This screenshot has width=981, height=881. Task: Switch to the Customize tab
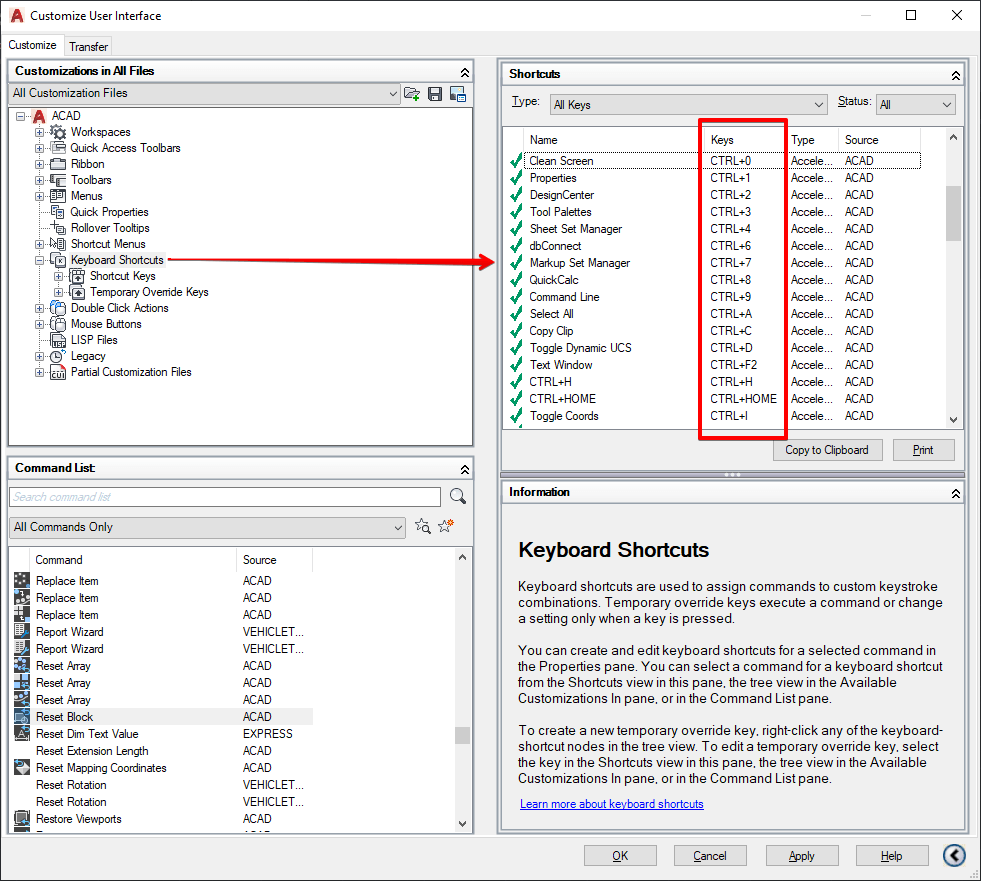[32, 45]
